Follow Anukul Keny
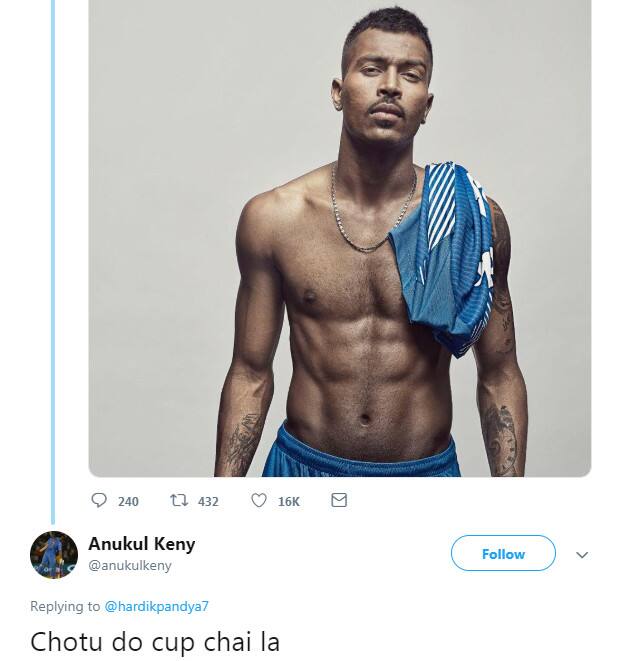 pos(502,554)
